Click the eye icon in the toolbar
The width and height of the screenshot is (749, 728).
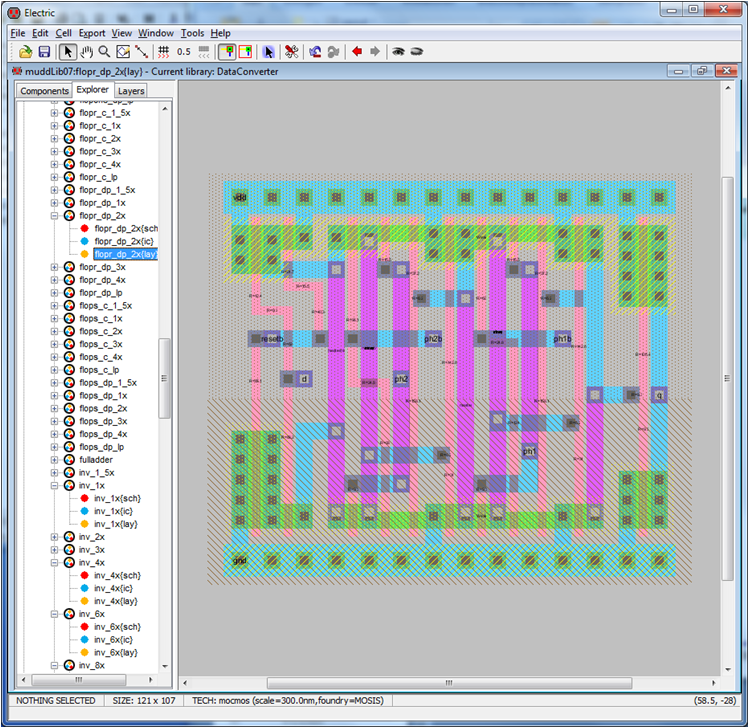click(398, 51)
